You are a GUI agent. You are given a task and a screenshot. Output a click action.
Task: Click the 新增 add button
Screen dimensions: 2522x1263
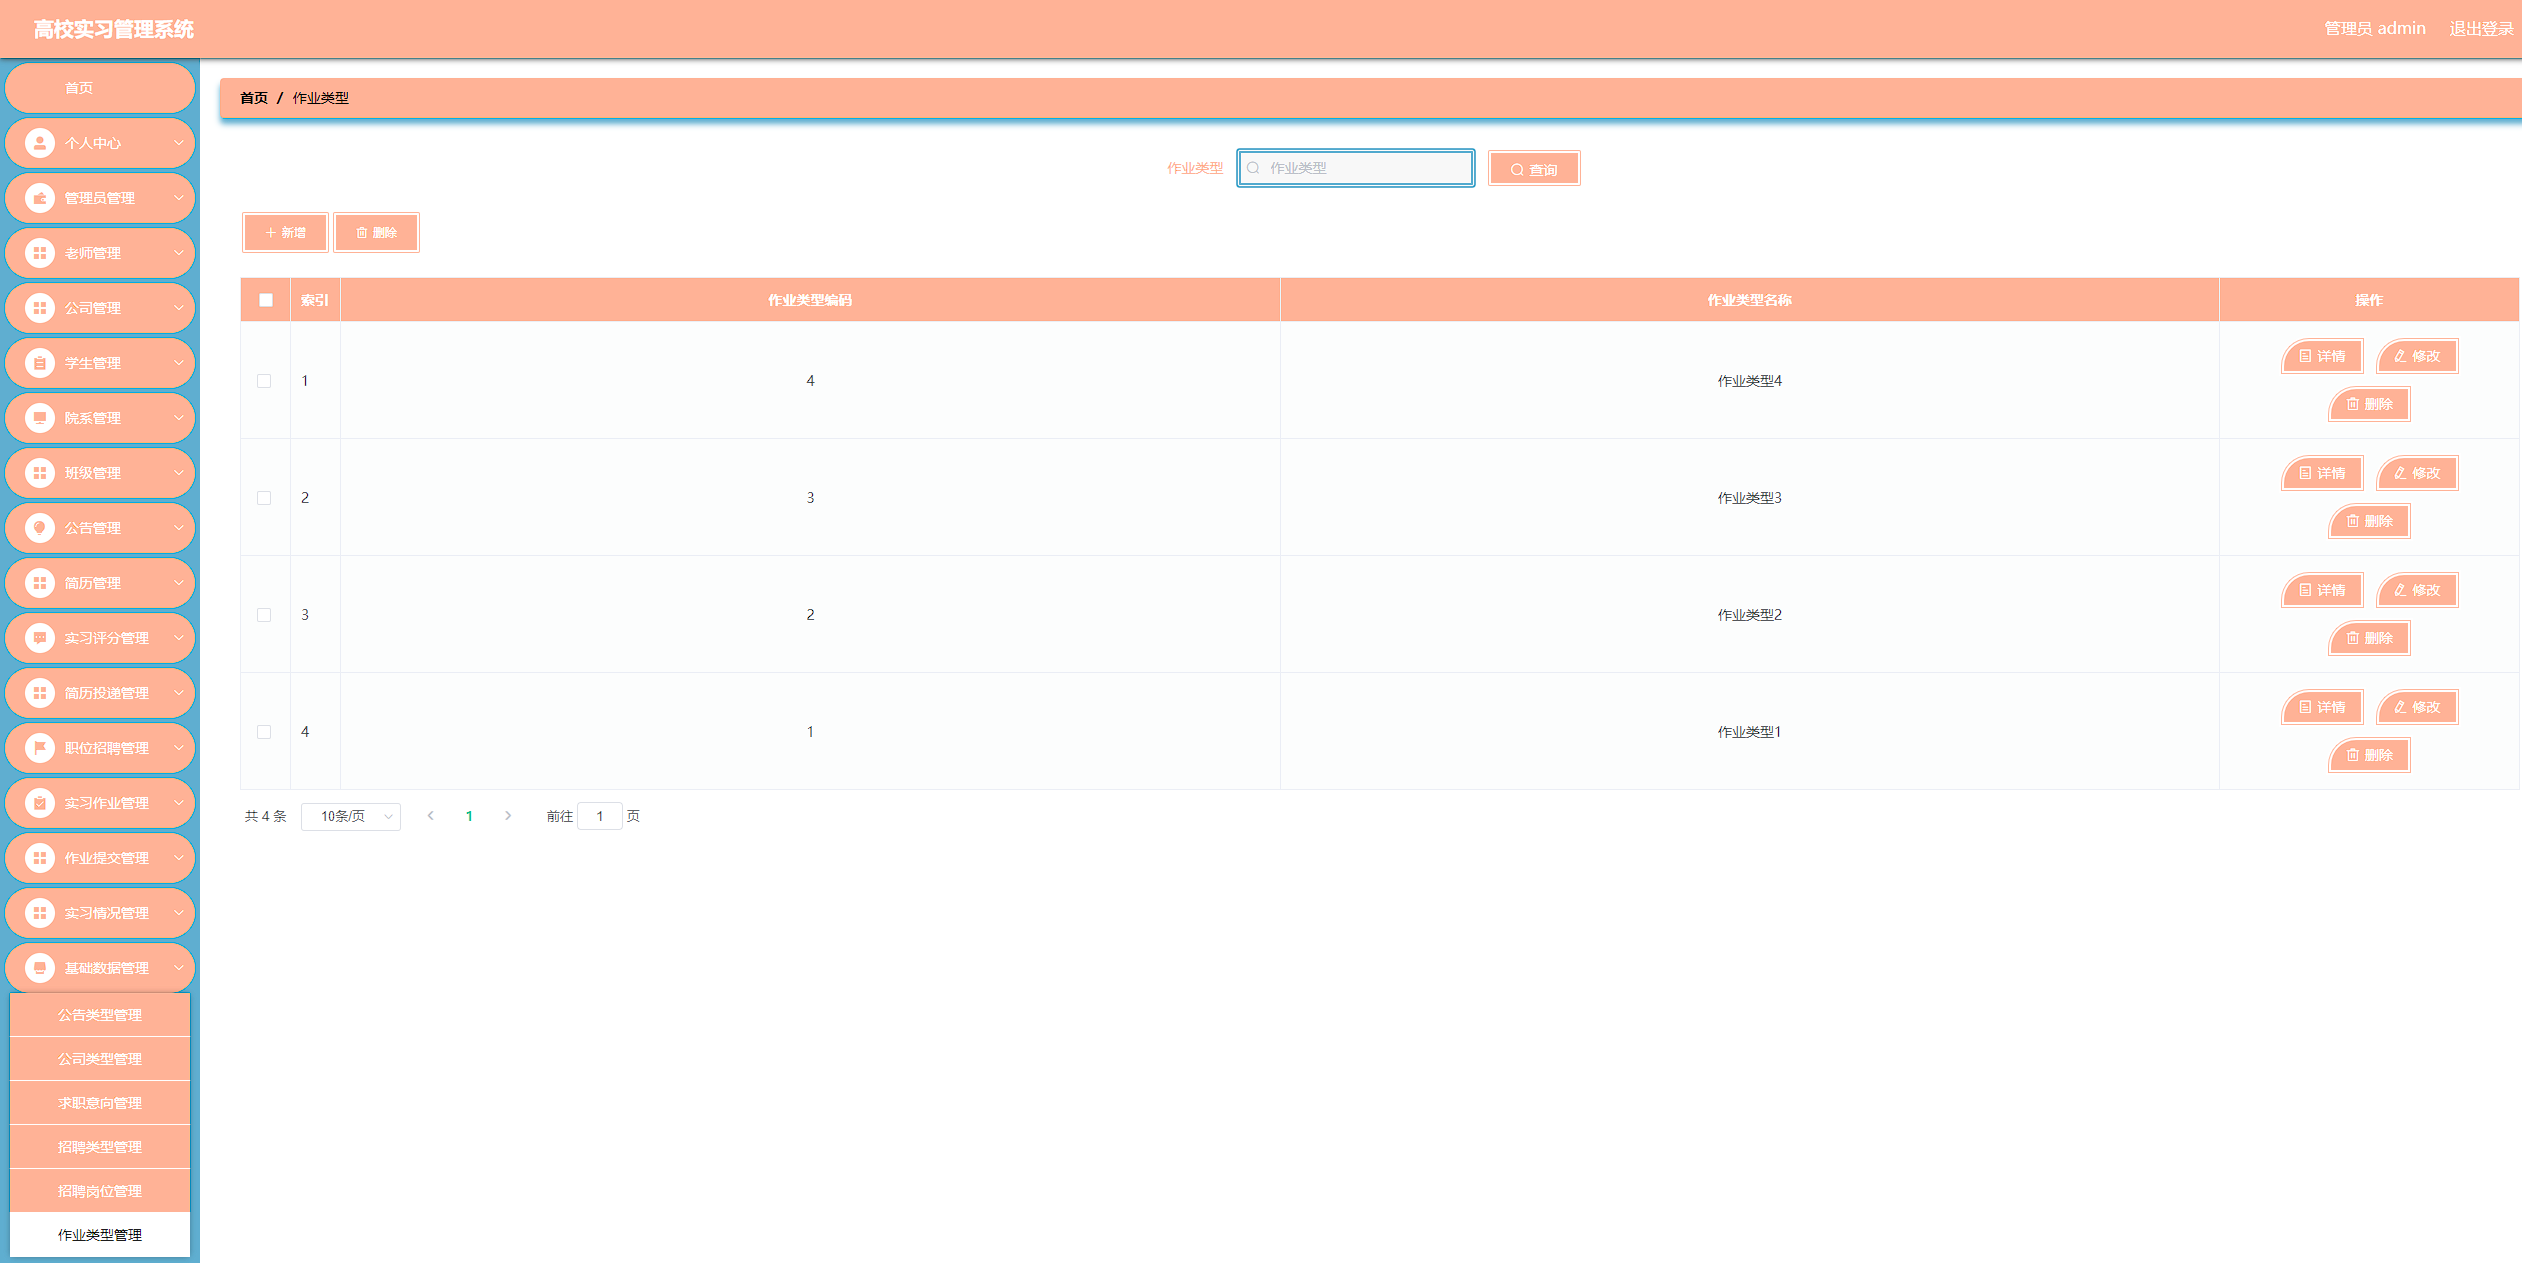285,233
